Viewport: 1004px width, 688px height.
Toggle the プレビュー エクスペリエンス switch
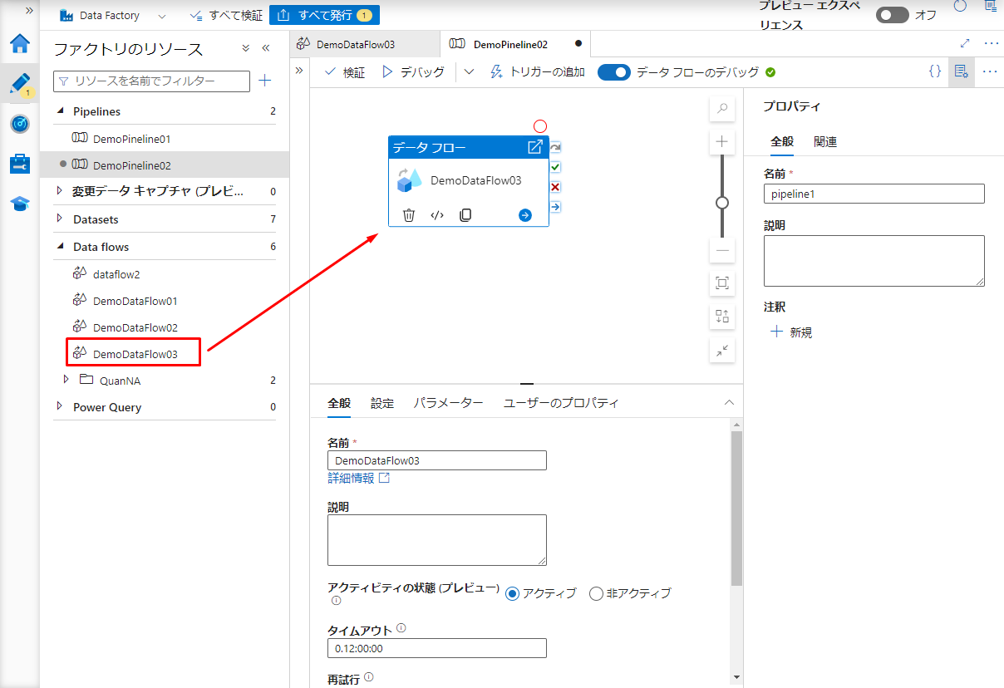892,15
